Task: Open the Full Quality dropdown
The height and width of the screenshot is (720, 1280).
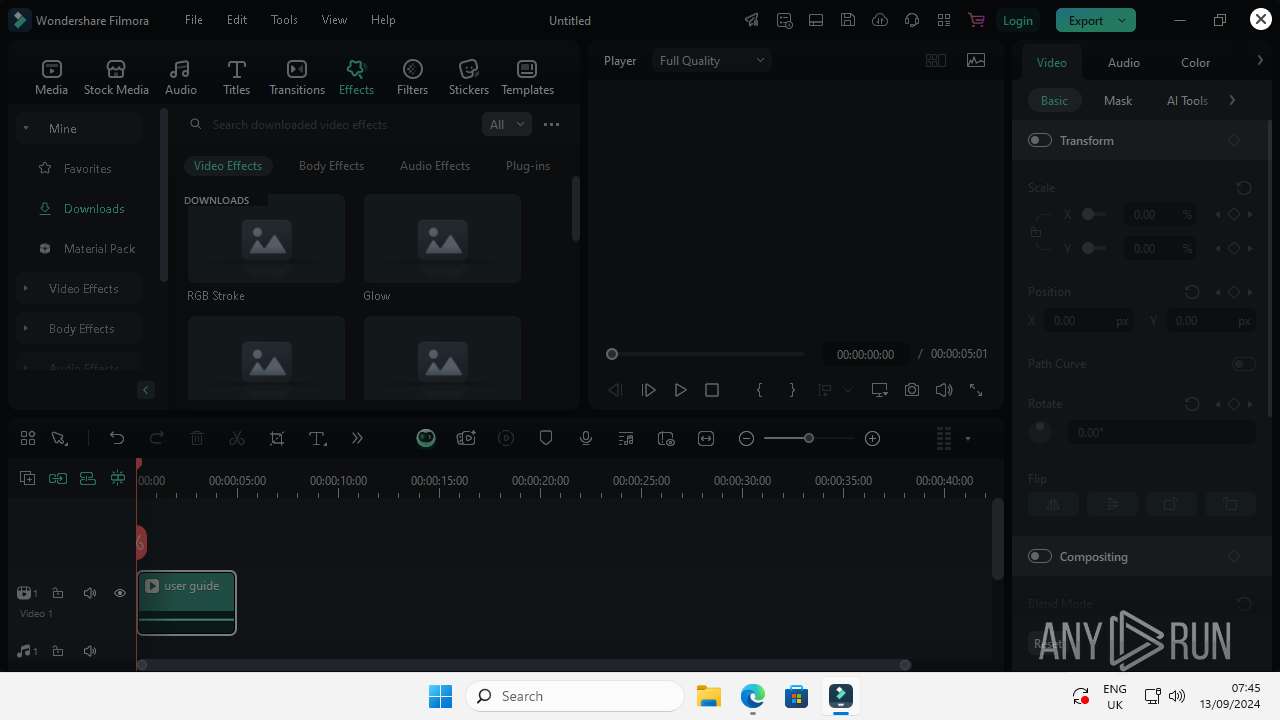Action: (x=712, y=60)
